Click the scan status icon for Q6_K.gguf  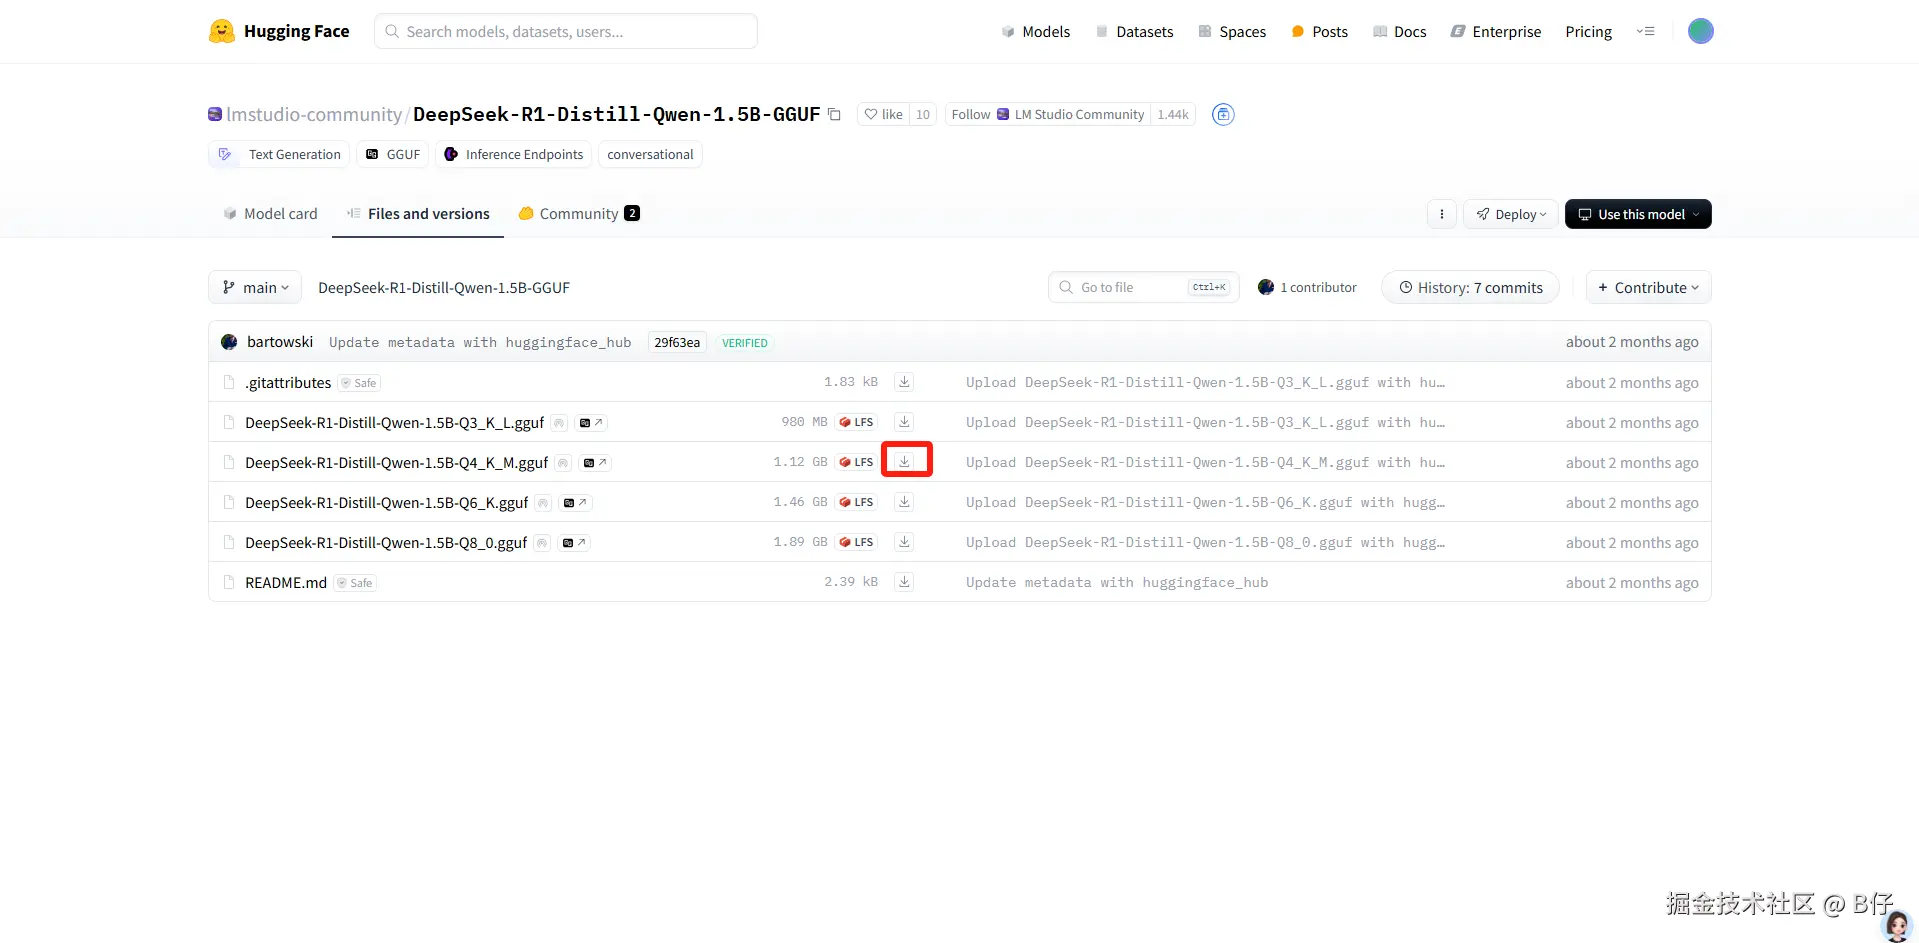[x=543, y=503]
